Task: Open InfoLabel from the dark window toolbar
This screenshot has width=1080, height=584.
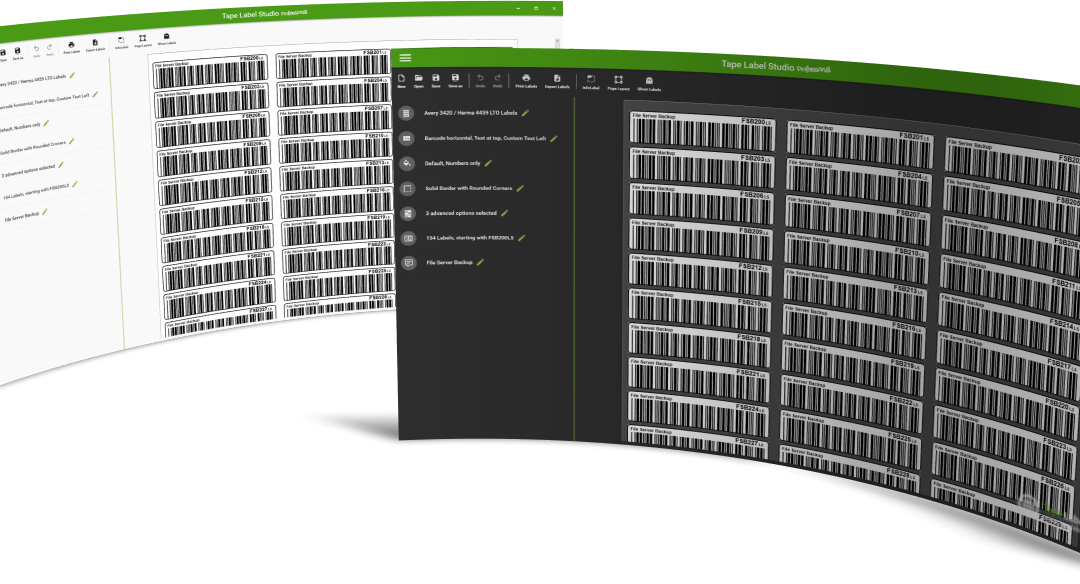Action: pos(591,83)
